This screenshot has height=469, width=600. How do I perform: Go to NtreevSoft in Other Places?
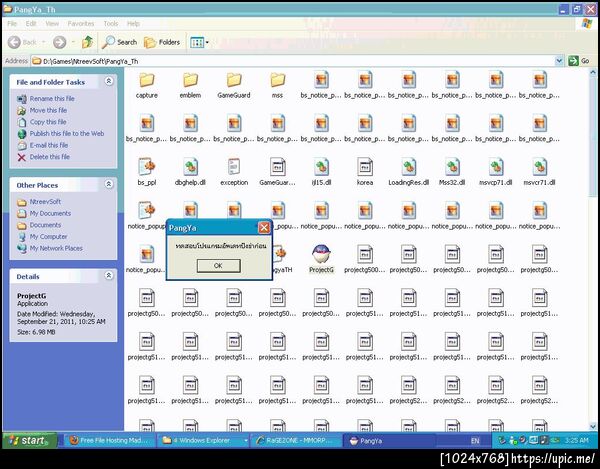point(45,202)
